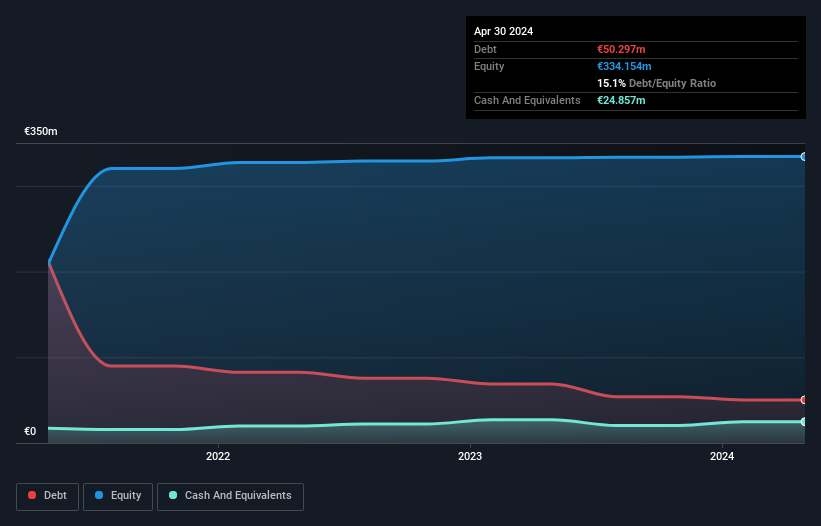Screen dimensions: 821x526
Task: Click the €334.154m equity value
Action: pos(624,66)
